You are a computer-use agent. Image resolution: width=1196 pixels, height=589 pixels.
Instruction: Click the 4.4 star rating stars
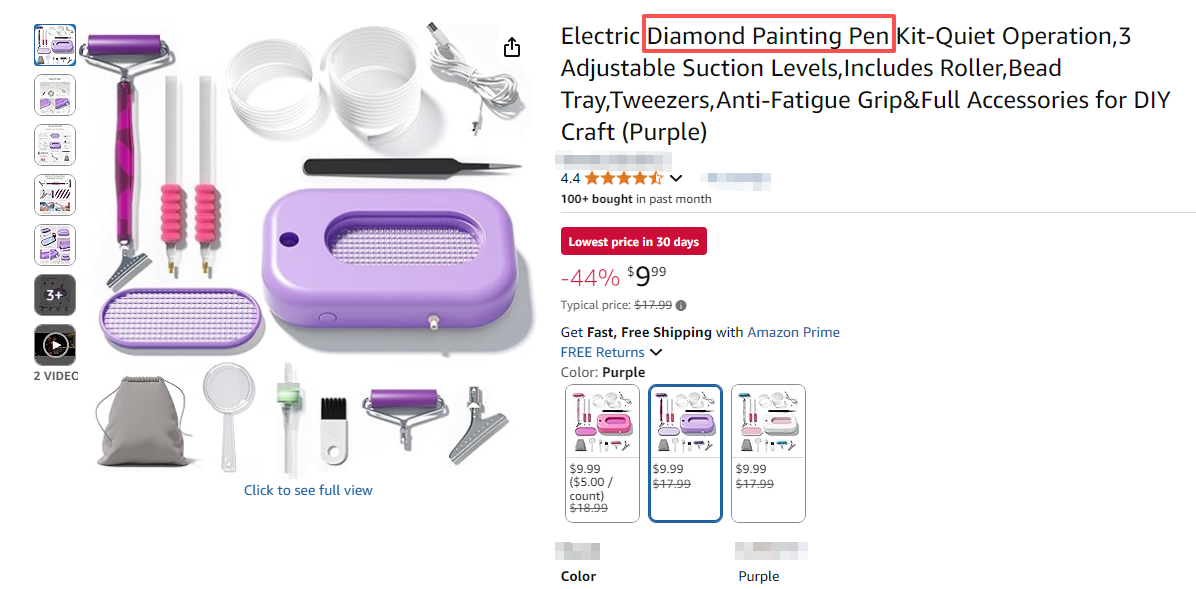coord(623,179)
